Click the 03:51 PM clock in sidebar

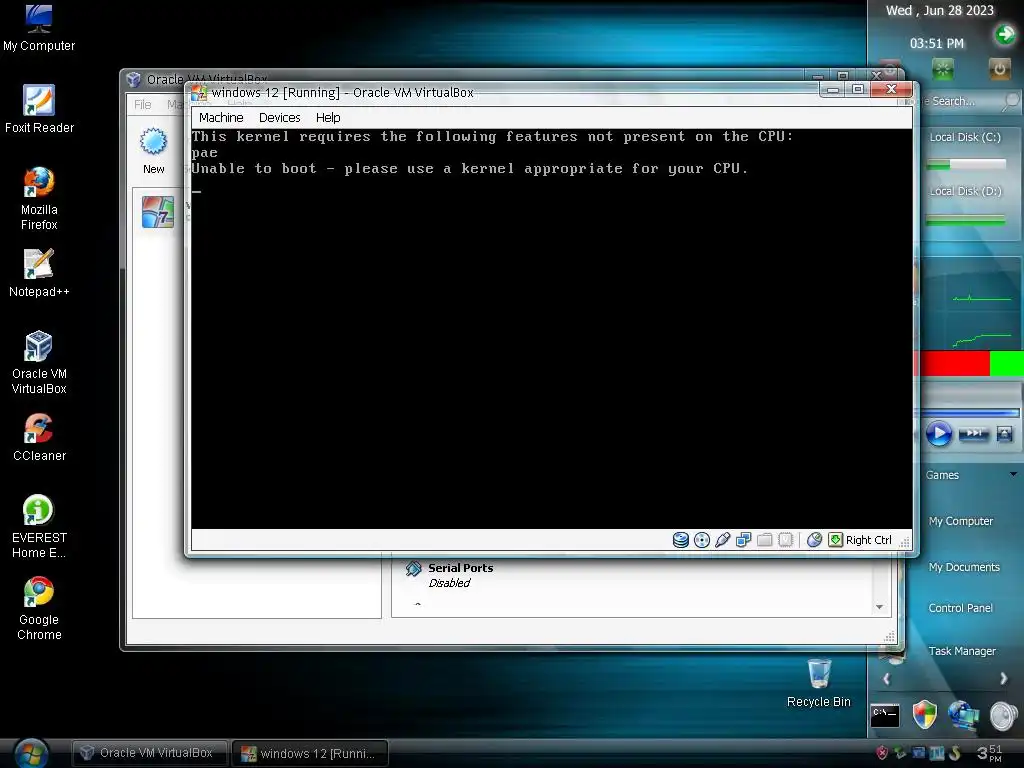pyautogui.click(x=936, y=44)
